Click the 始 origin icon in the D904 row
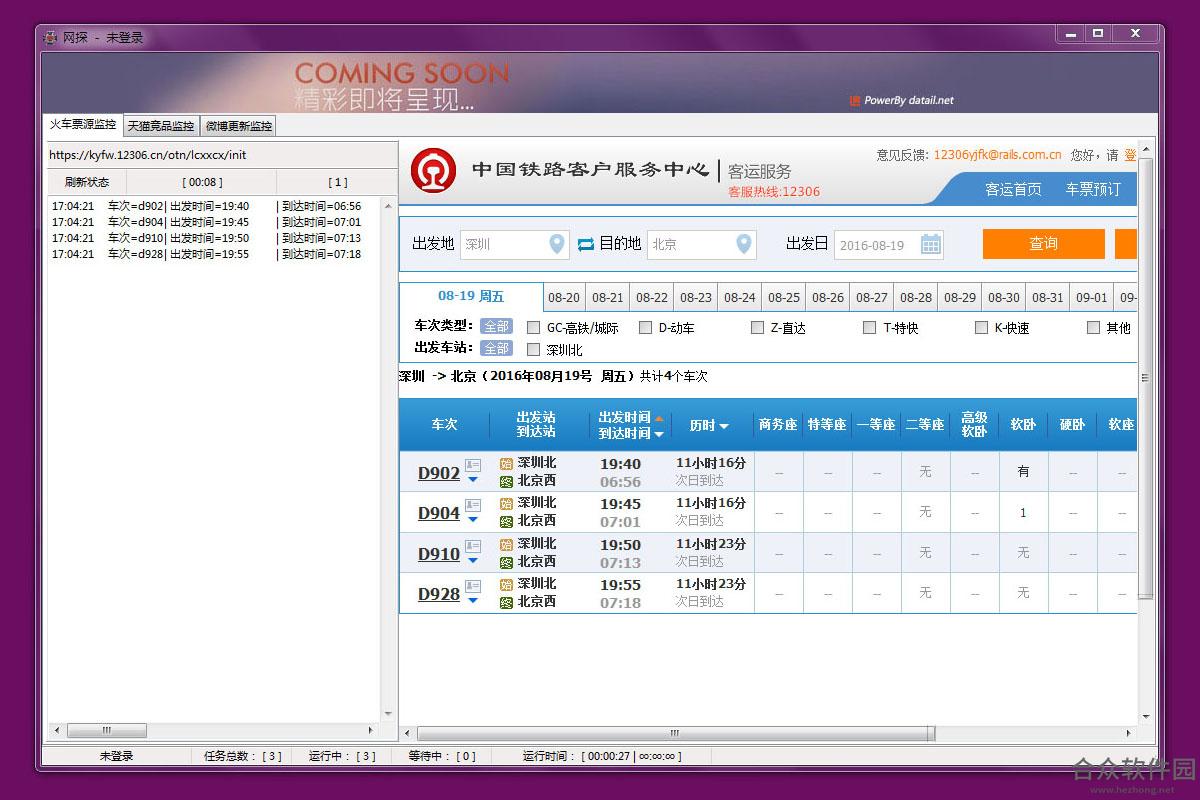The width and height of the screenshot is (1200, 800). tap(506, 503)
